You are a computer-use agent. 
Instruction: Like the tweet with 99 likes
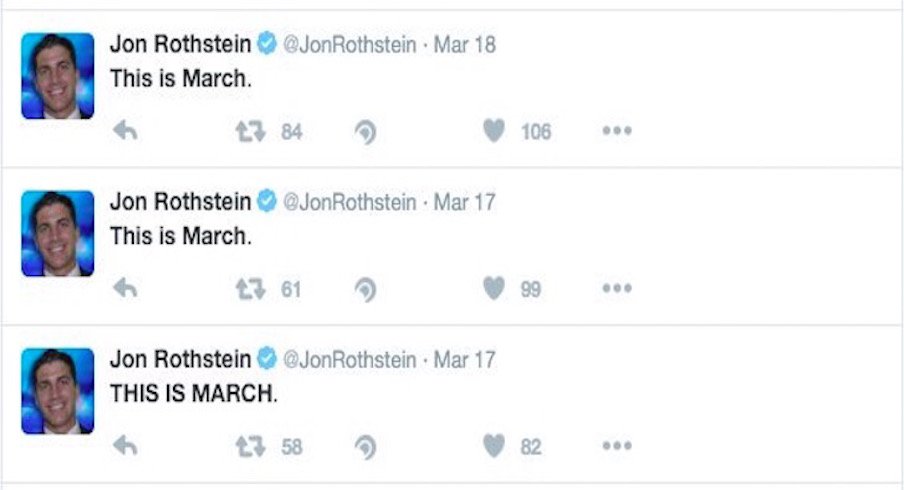click(x=494, y=288)
